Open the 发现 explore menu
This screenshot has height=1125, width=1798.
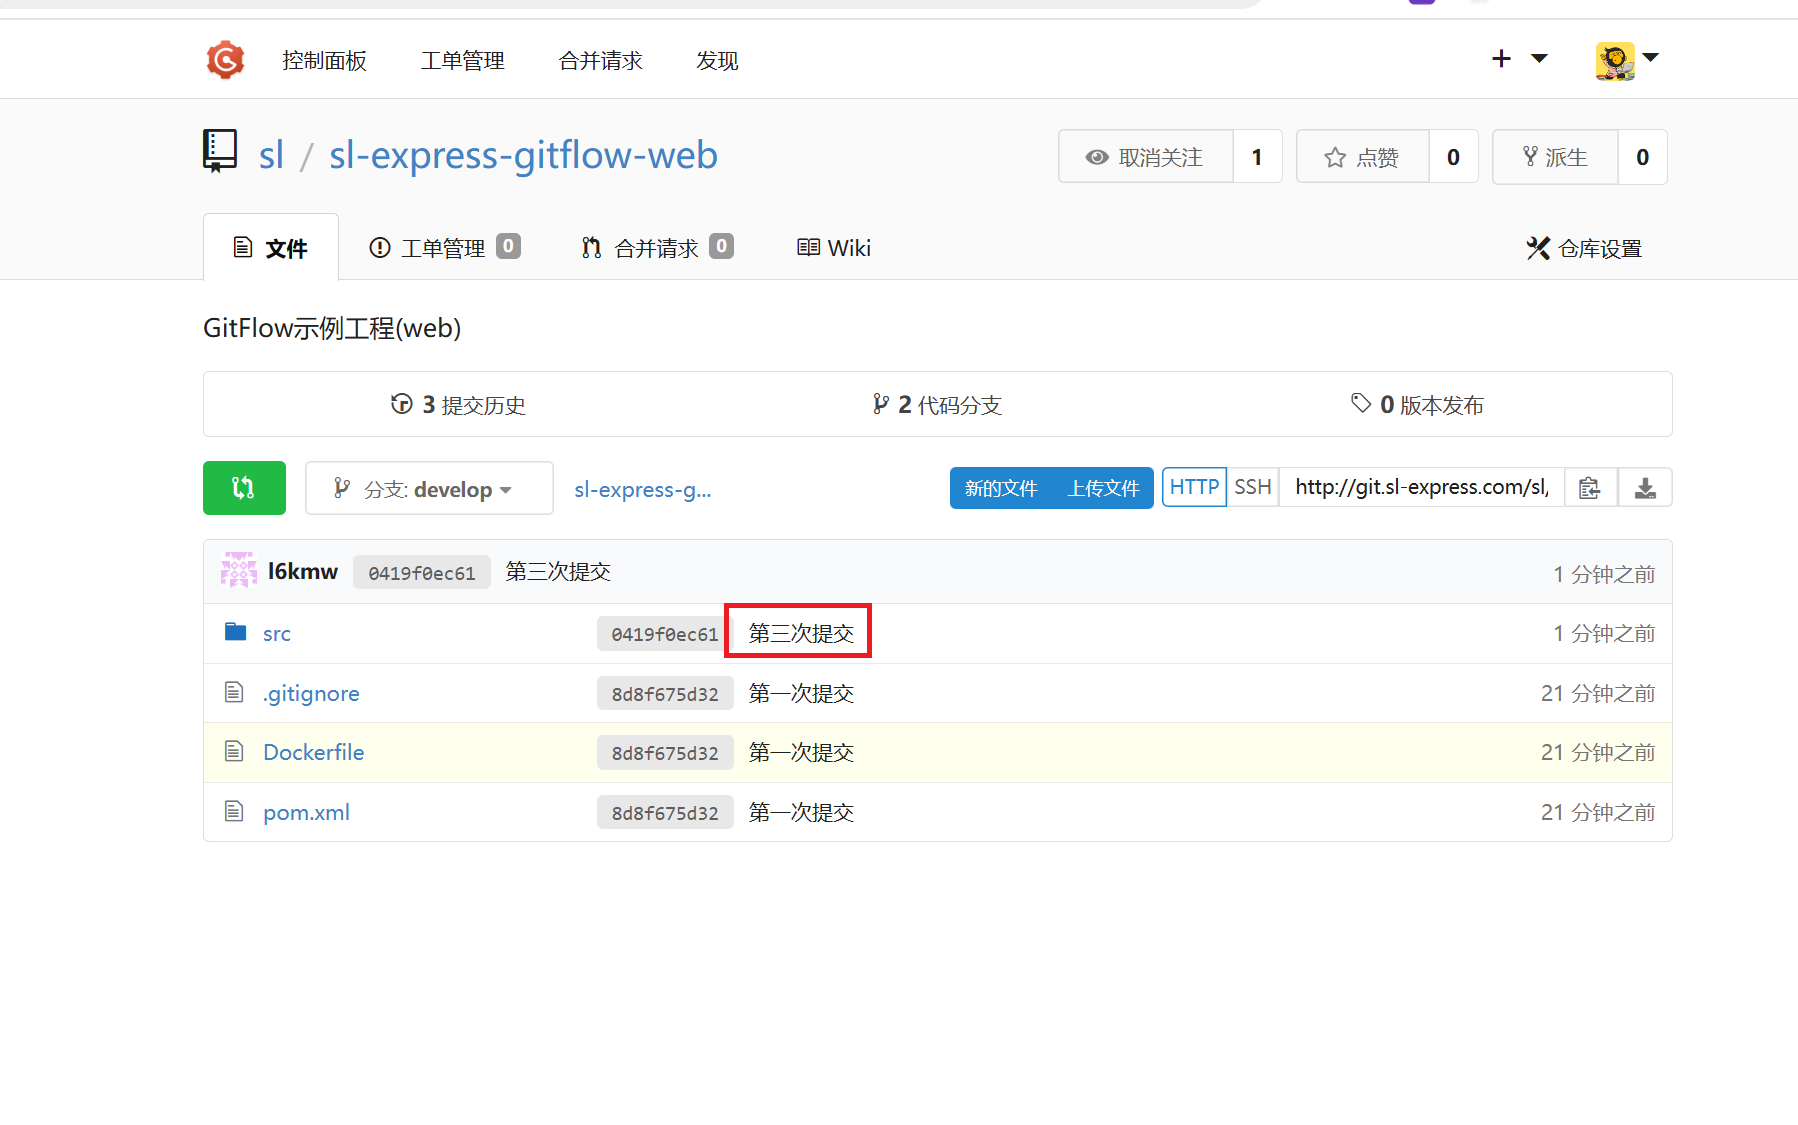coord(717,61)
